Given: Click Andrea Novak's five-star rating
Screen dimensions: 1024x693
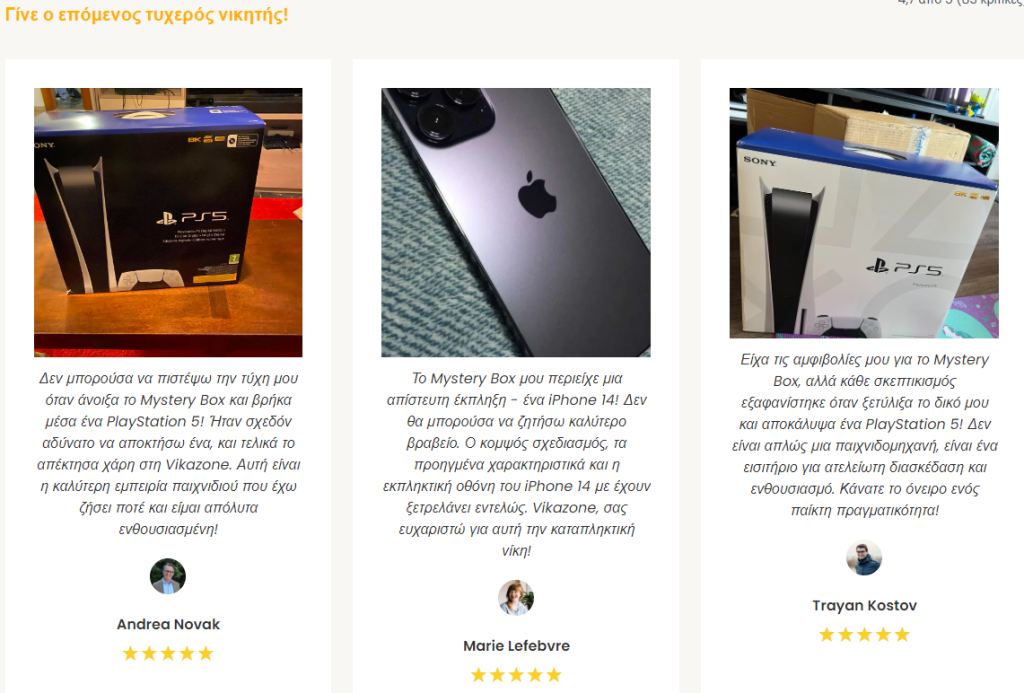Looking at the screenshot, I should [x=168, y=653].
